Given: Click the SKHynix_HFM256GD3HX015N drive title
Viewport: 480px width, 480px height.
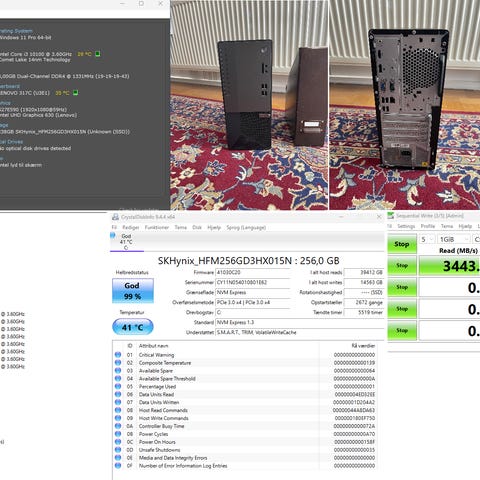Looking at the screenshot, I should click(248, 261).
